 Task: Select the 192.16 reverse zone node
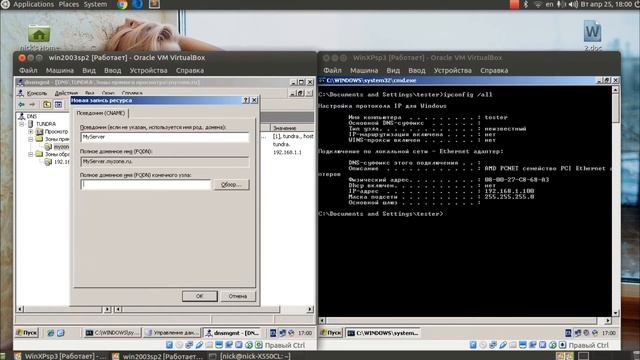pyautogui.click(x=58, y=162)
